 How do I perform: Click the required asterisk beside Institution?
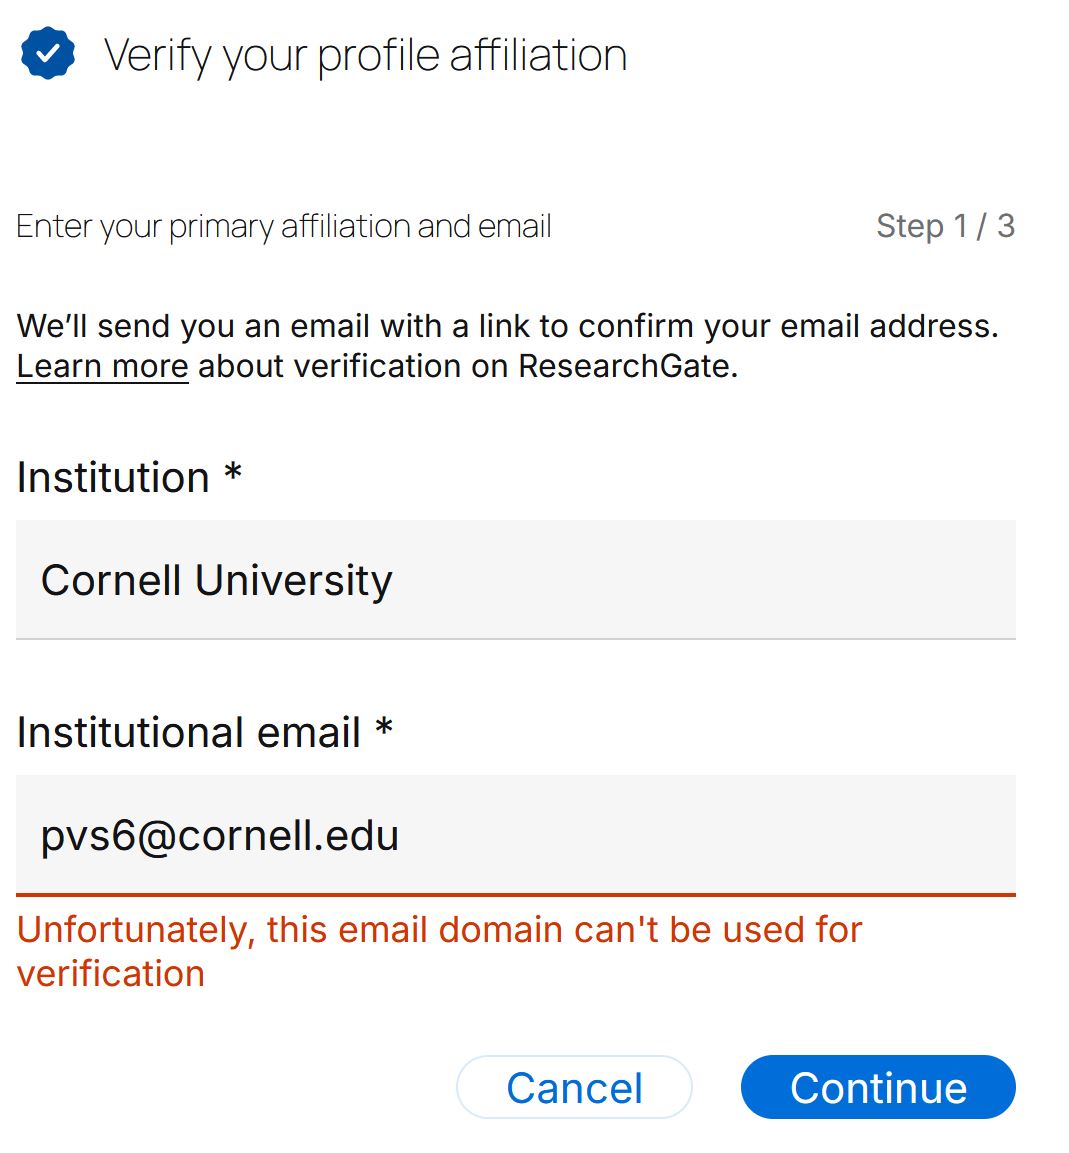233,472
